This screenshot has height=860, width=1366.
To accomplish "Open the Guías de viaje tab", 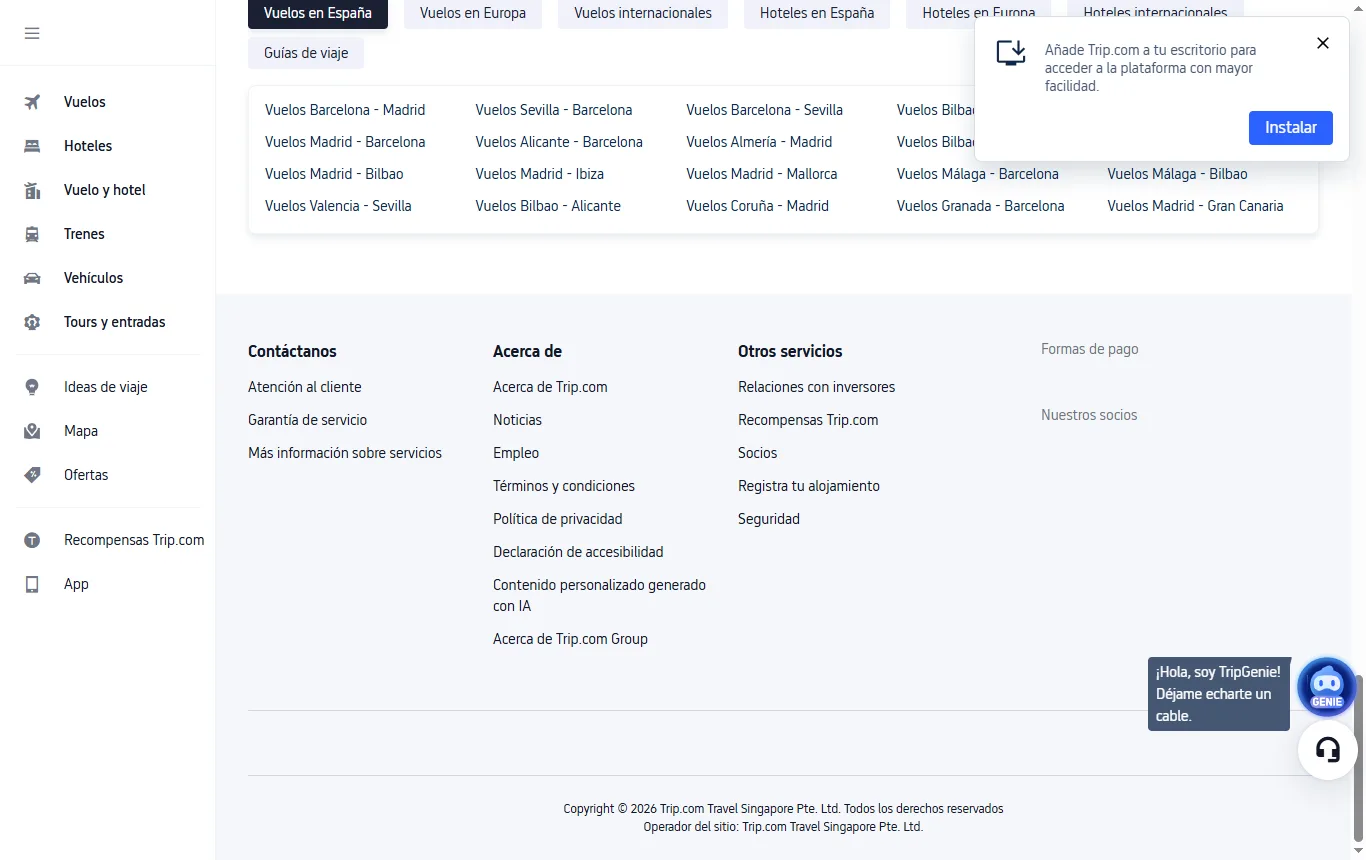I will (306, 53).
